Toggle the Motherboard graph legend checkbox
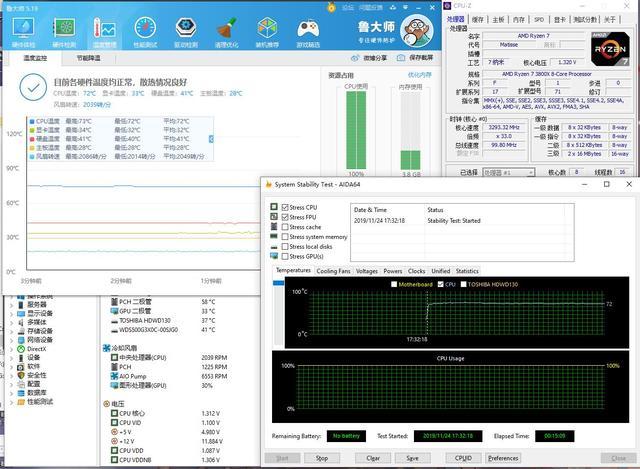The height and width of the screenshot is (469, 640). click(392, 284)
